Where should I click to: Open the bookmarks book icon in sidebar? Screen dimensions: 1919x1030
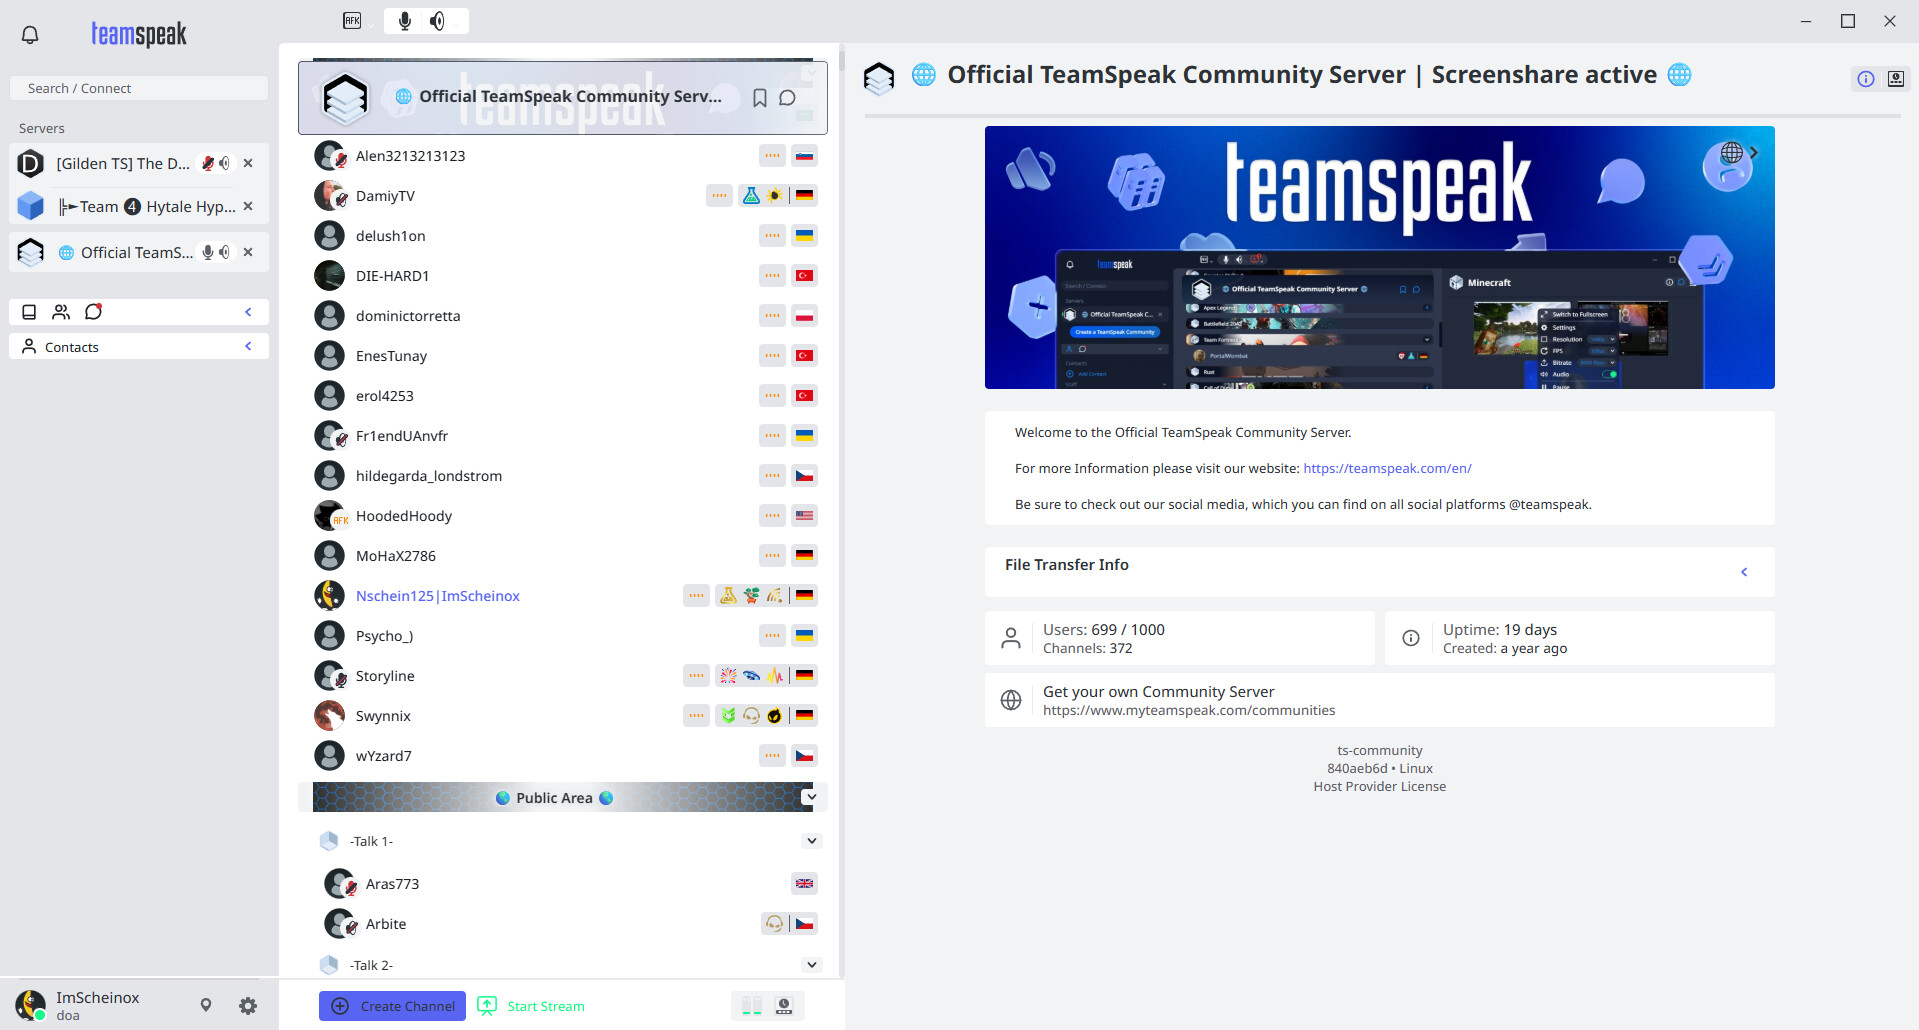(x=29, y=312)
